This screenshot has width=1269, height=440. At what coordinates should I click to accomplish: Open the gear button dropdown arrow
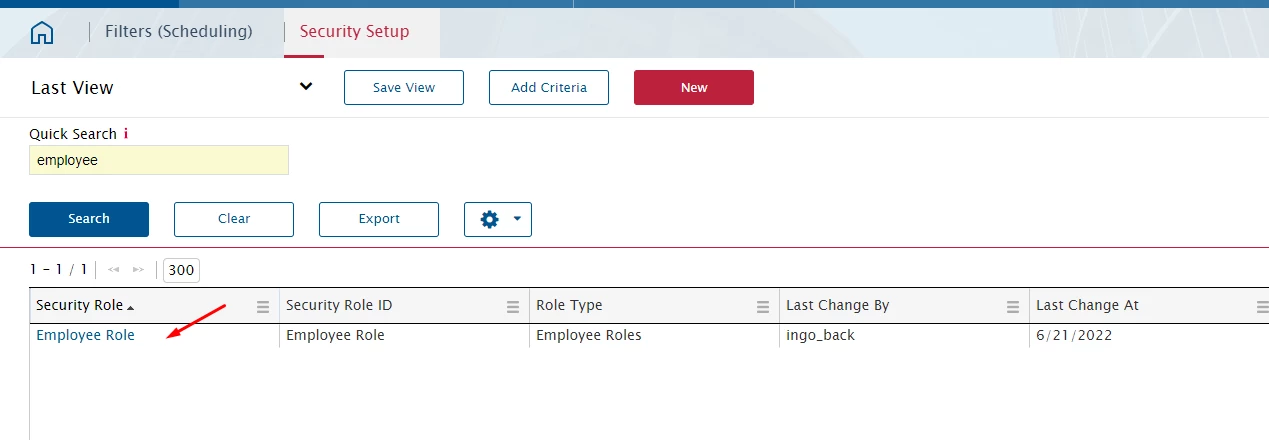pos(516,219)
